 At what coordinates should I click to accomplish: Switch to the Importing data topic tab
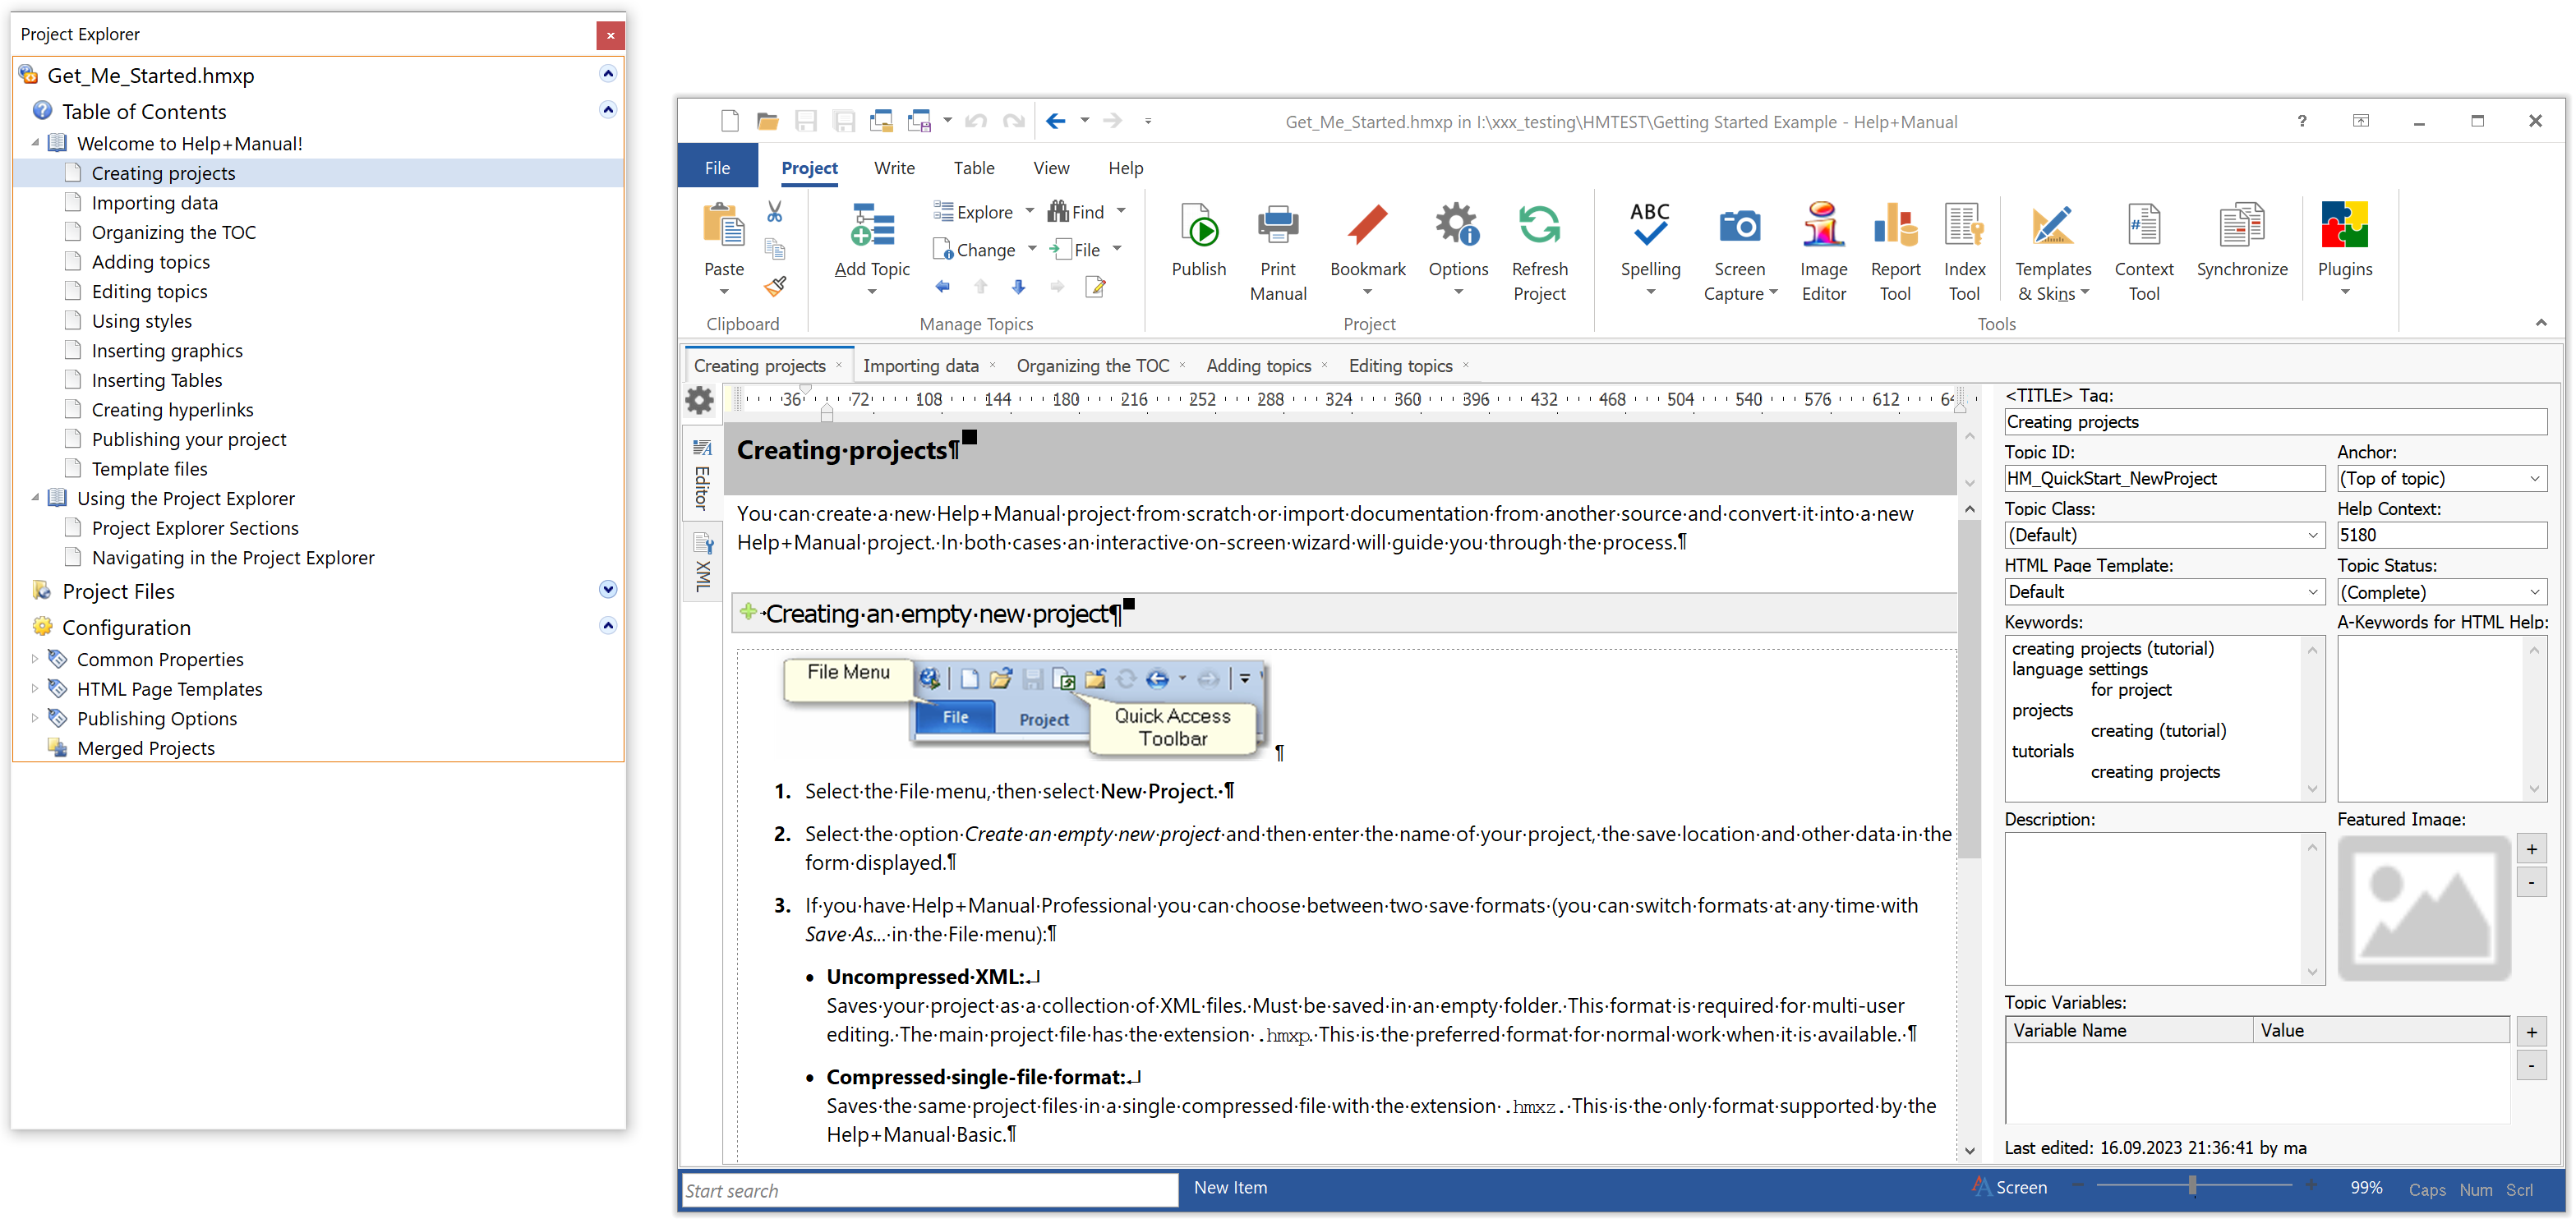[x=920, y=366]
